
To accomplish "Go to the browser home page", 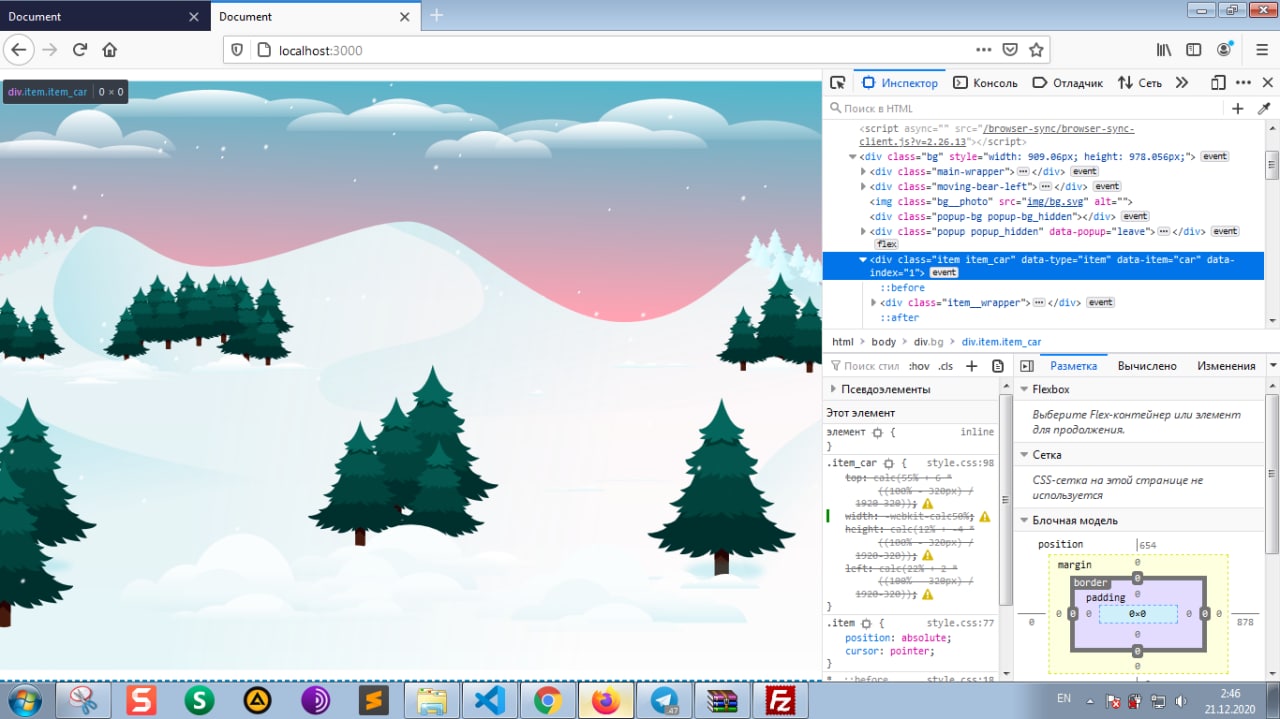I will [x=110, y=50].
